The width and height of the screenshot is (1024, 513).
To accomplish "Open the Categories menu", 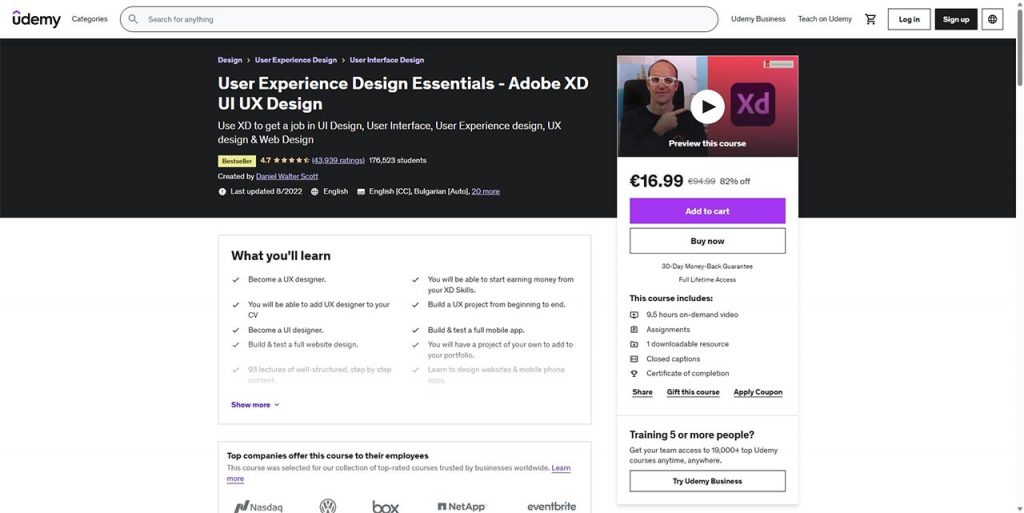I will [x=89, y=19].
